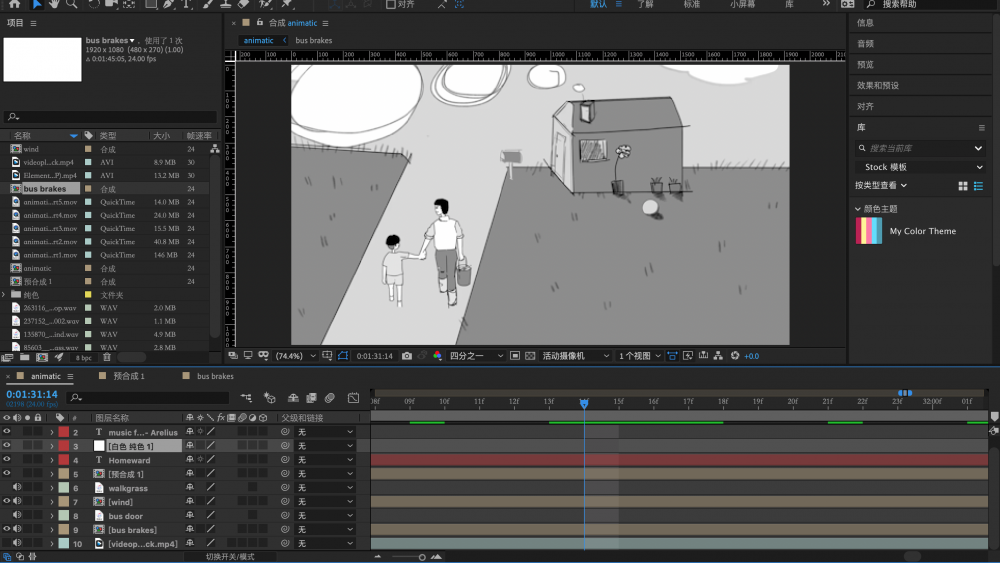Select the Hand tool
The width and height of the screenshot is (1000, 563).
point(54,3)
